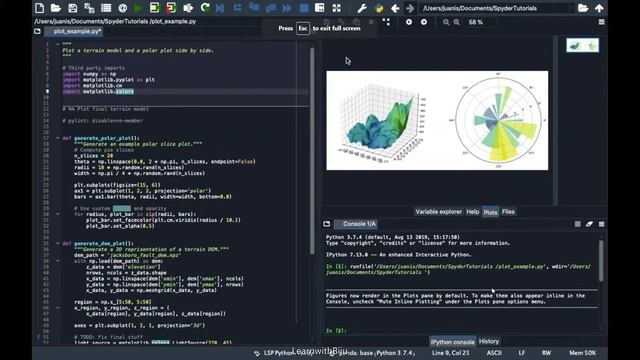
Task: Collapse the 'for radius, plot_bar' loop
Action: point(58,214)
